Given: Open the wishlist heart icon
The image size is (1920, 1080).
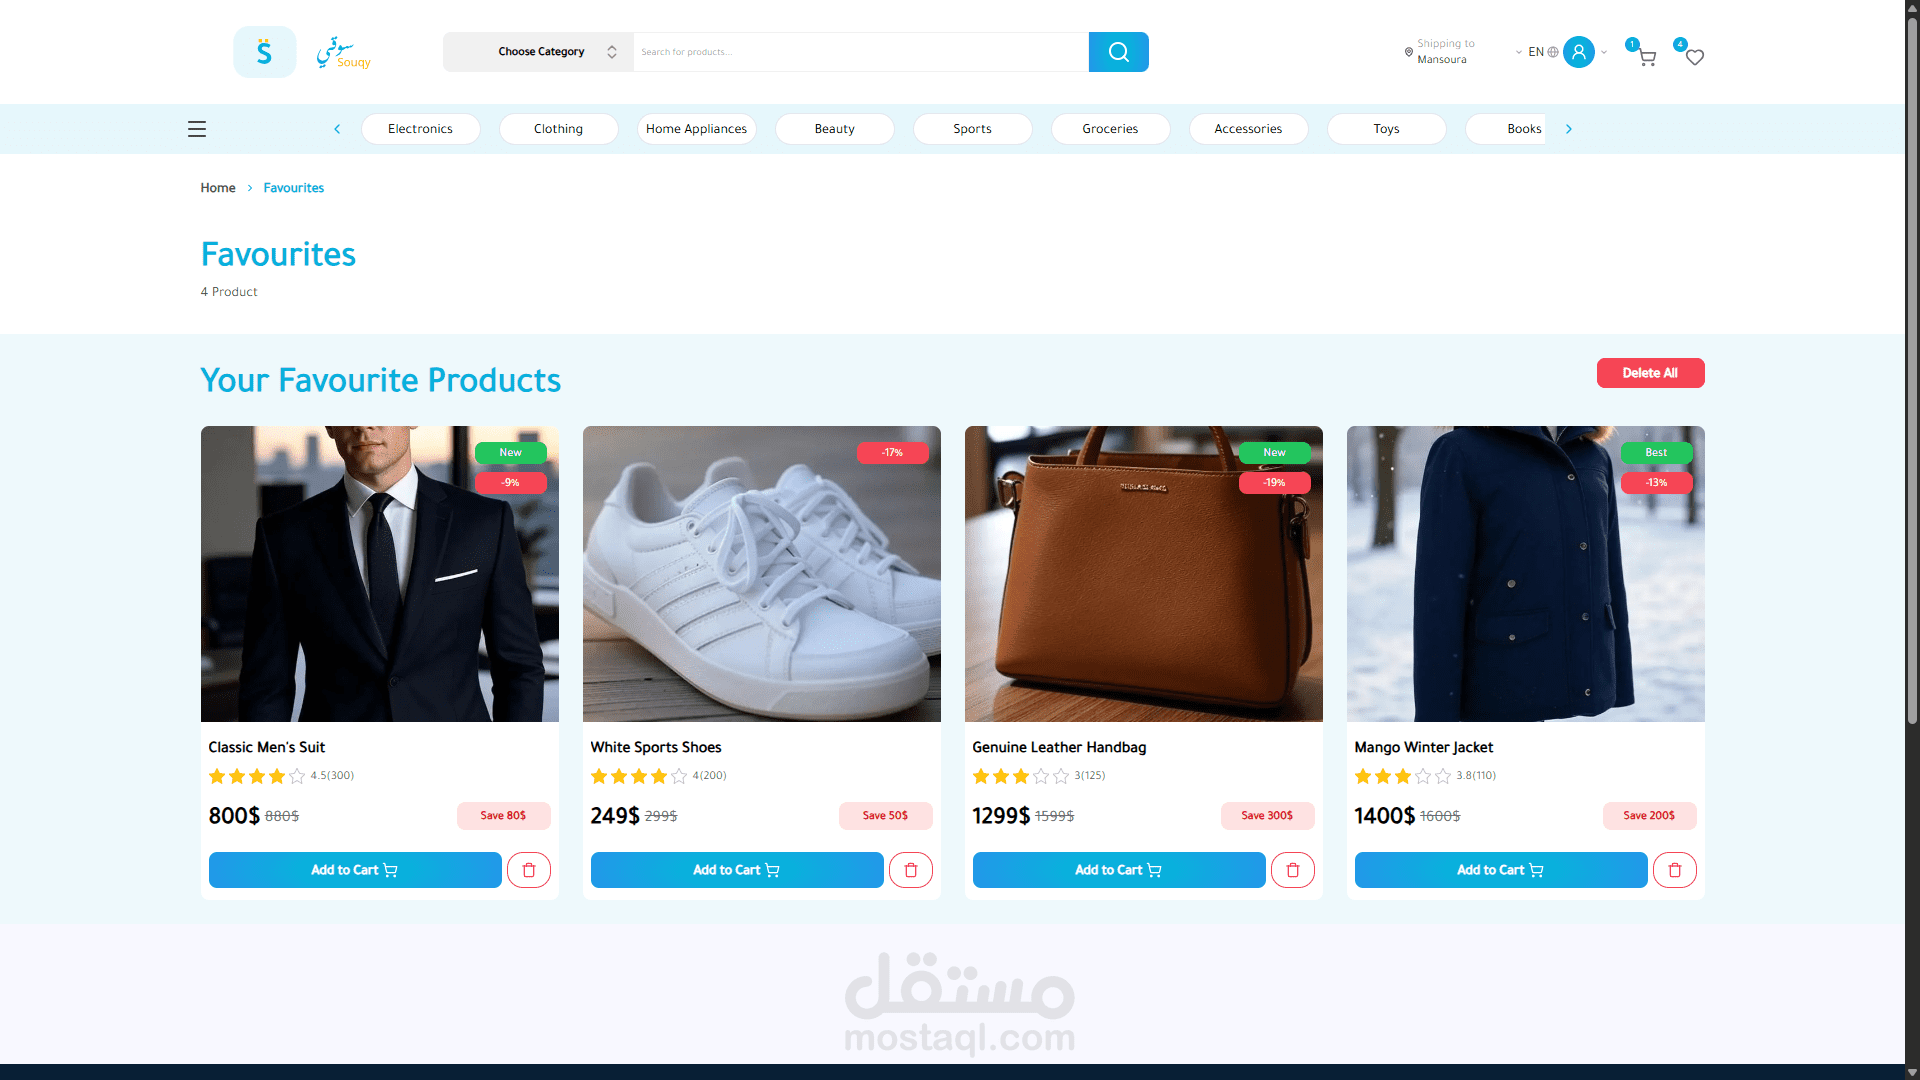Looking at the screenshot, I should (x=1694, y=57).
